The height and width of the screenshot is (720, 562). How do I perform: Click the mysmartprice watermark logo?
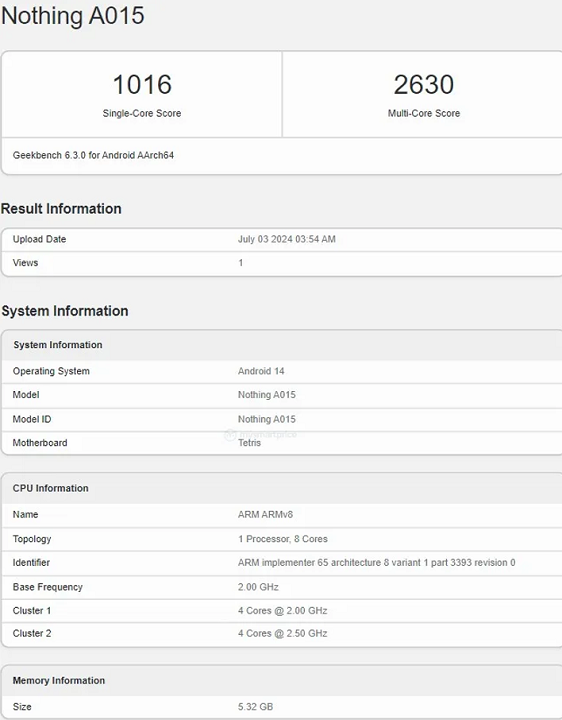click(x=260, y=434)
